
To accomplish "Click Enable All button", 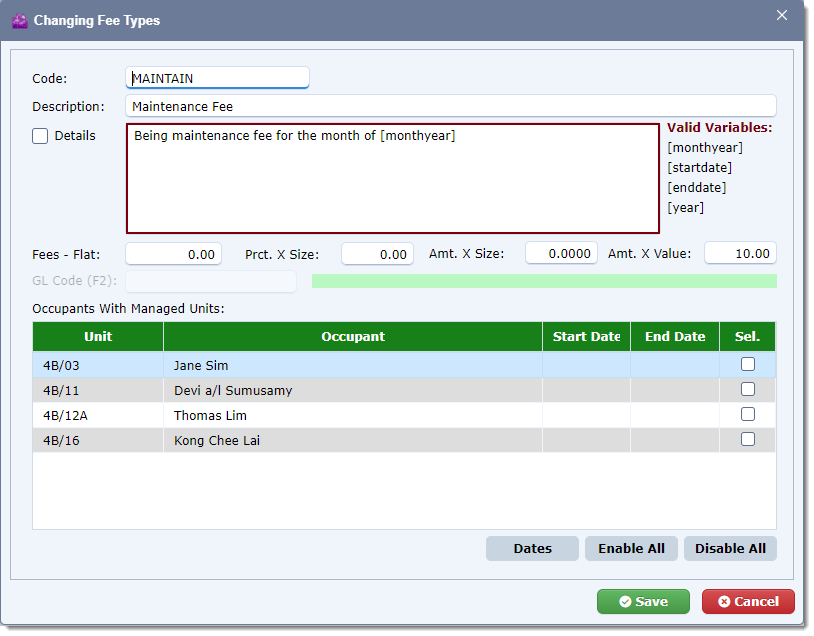I will coord(631,548).
